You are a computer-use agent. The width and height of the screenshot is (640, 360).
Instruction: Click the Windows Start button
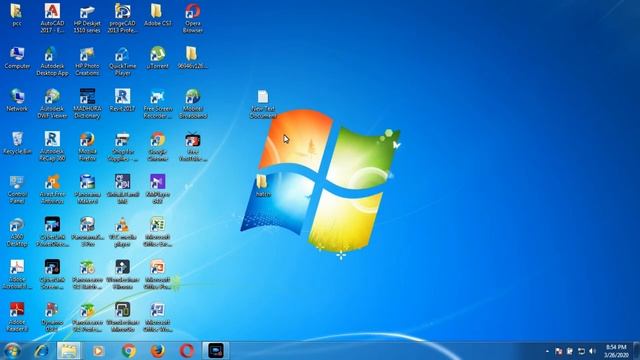(12, 351)
